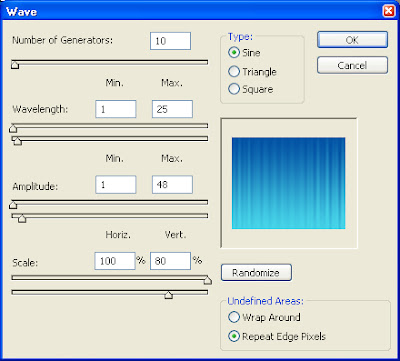Click the Scale label

(x=25, y=263)
